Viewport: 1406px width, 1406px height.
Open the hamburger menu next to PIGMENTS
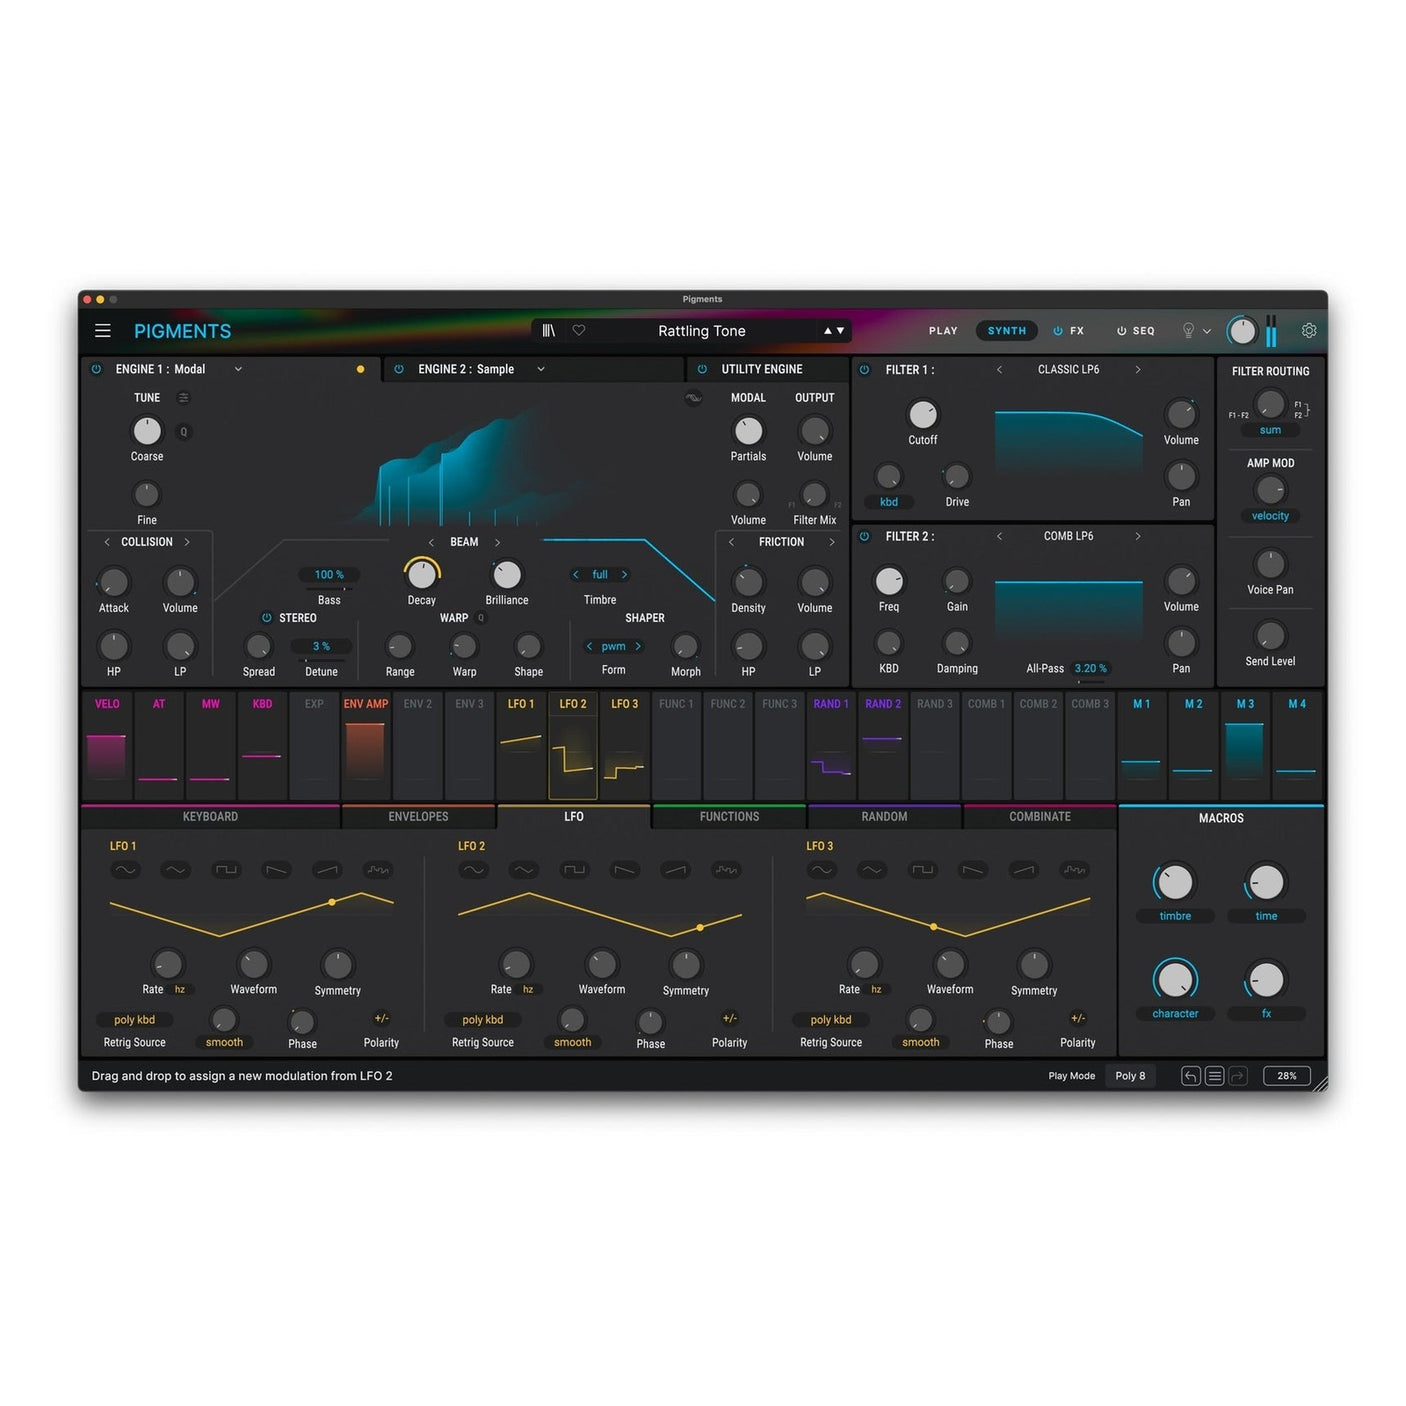pyautogui.click(x=102, y=330)
